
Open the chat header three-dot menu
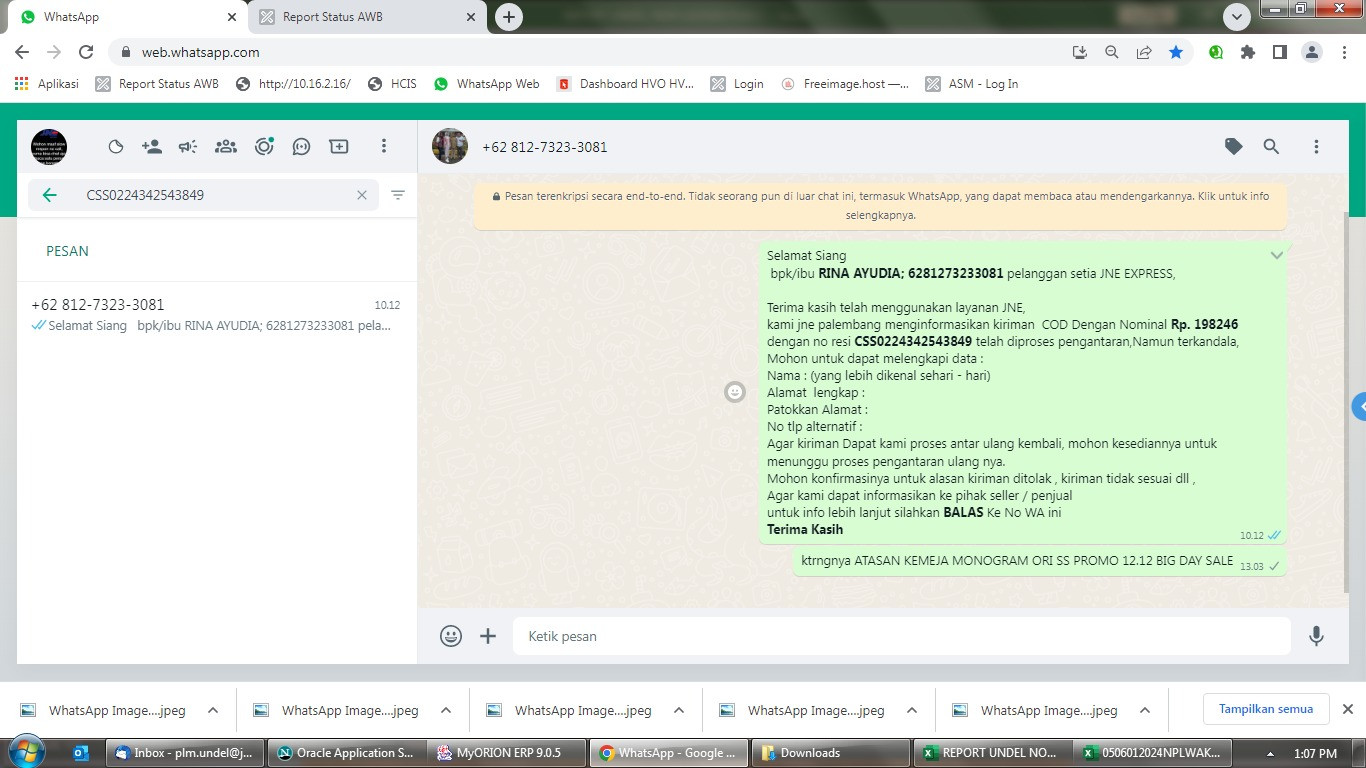click(x=1316, y=146)
